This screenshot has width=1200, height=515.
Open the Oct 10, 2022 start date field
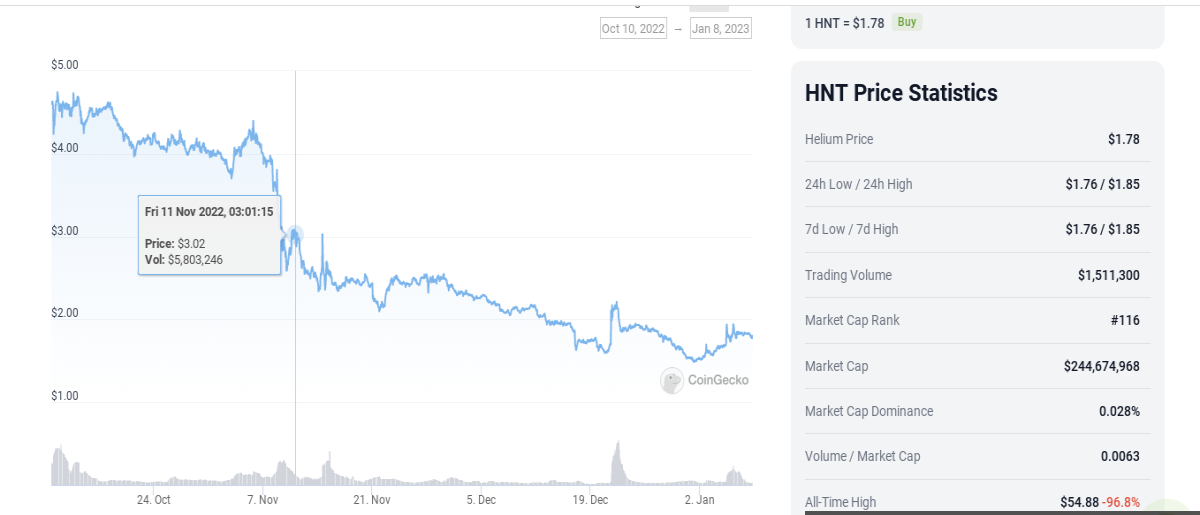coord(633,28)
